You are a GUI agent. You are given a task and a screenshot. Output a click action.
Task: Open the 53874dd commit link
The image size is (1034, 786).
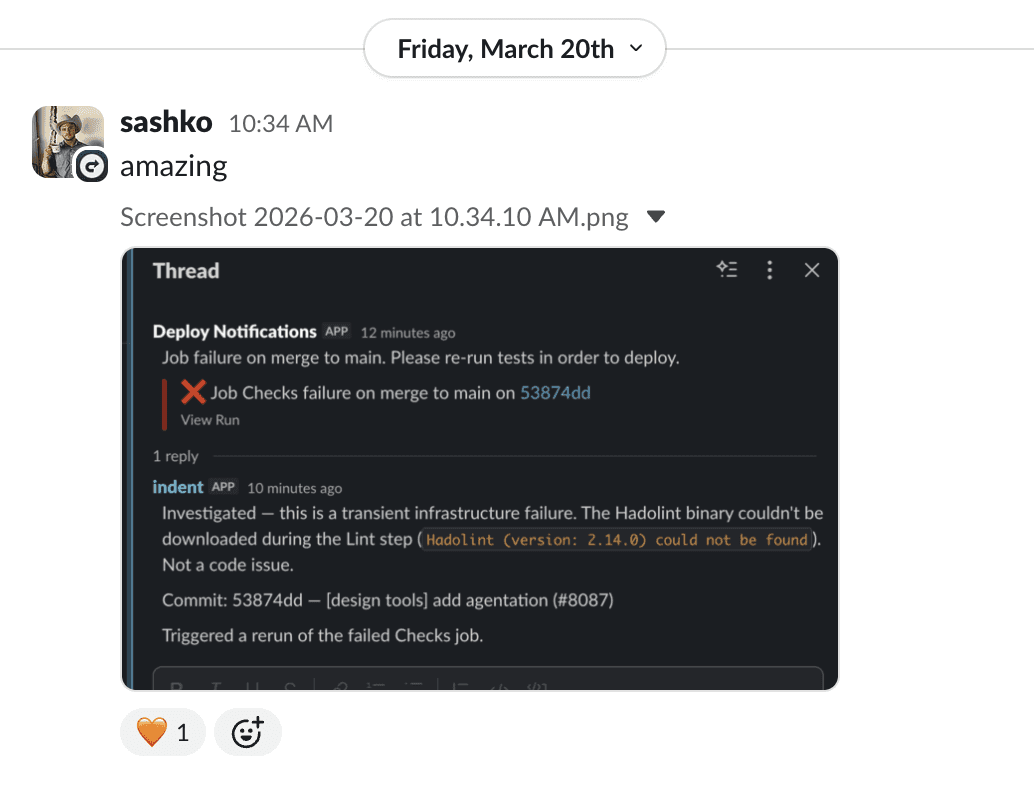click(555, 393)
